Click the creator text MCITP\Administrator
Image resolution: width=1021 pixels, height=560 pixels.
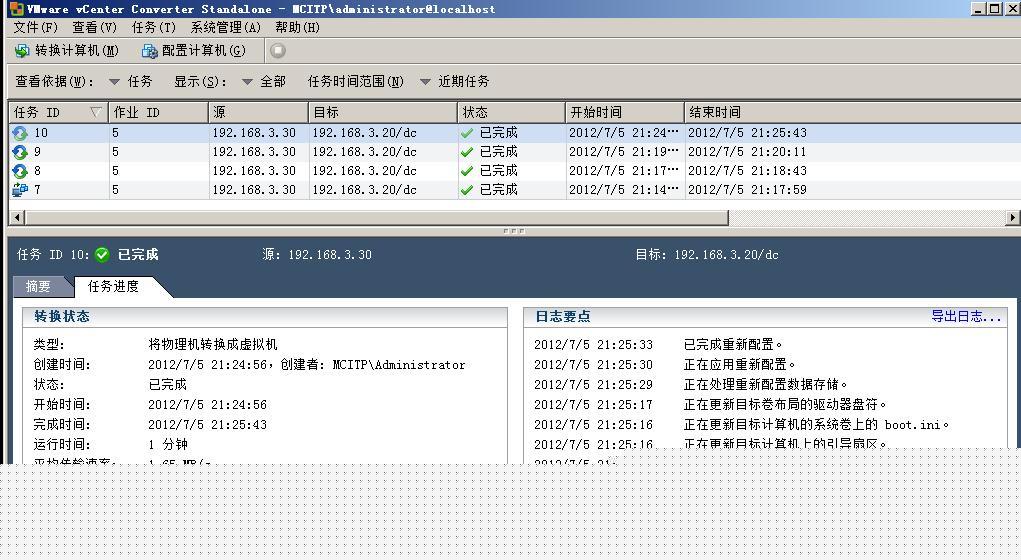point(399,365)
